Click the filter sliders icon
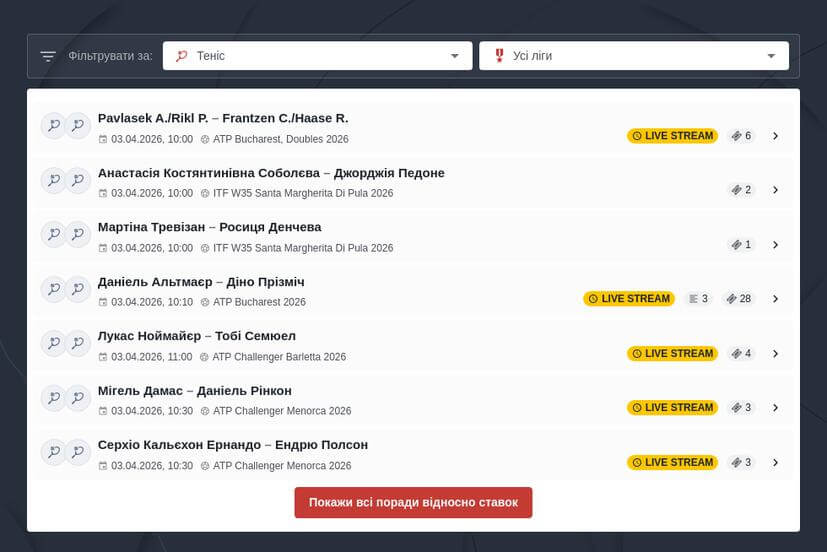 [x=48, y=56]
